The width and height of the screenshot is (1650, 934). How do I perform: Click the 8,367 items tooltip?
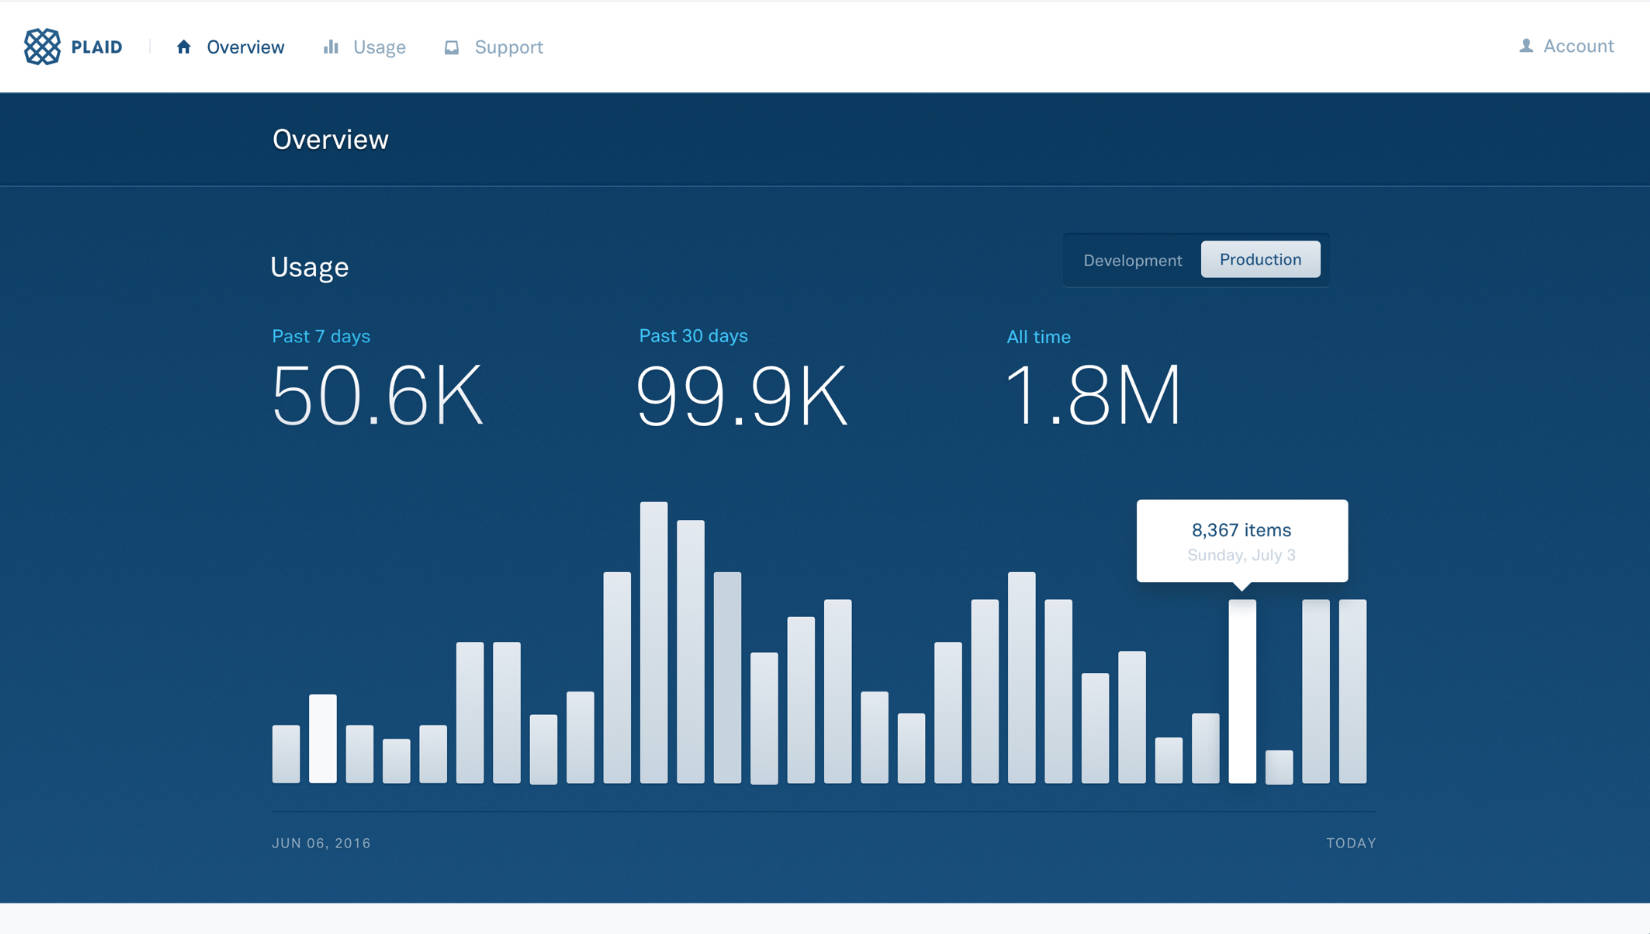(1242, 541)
